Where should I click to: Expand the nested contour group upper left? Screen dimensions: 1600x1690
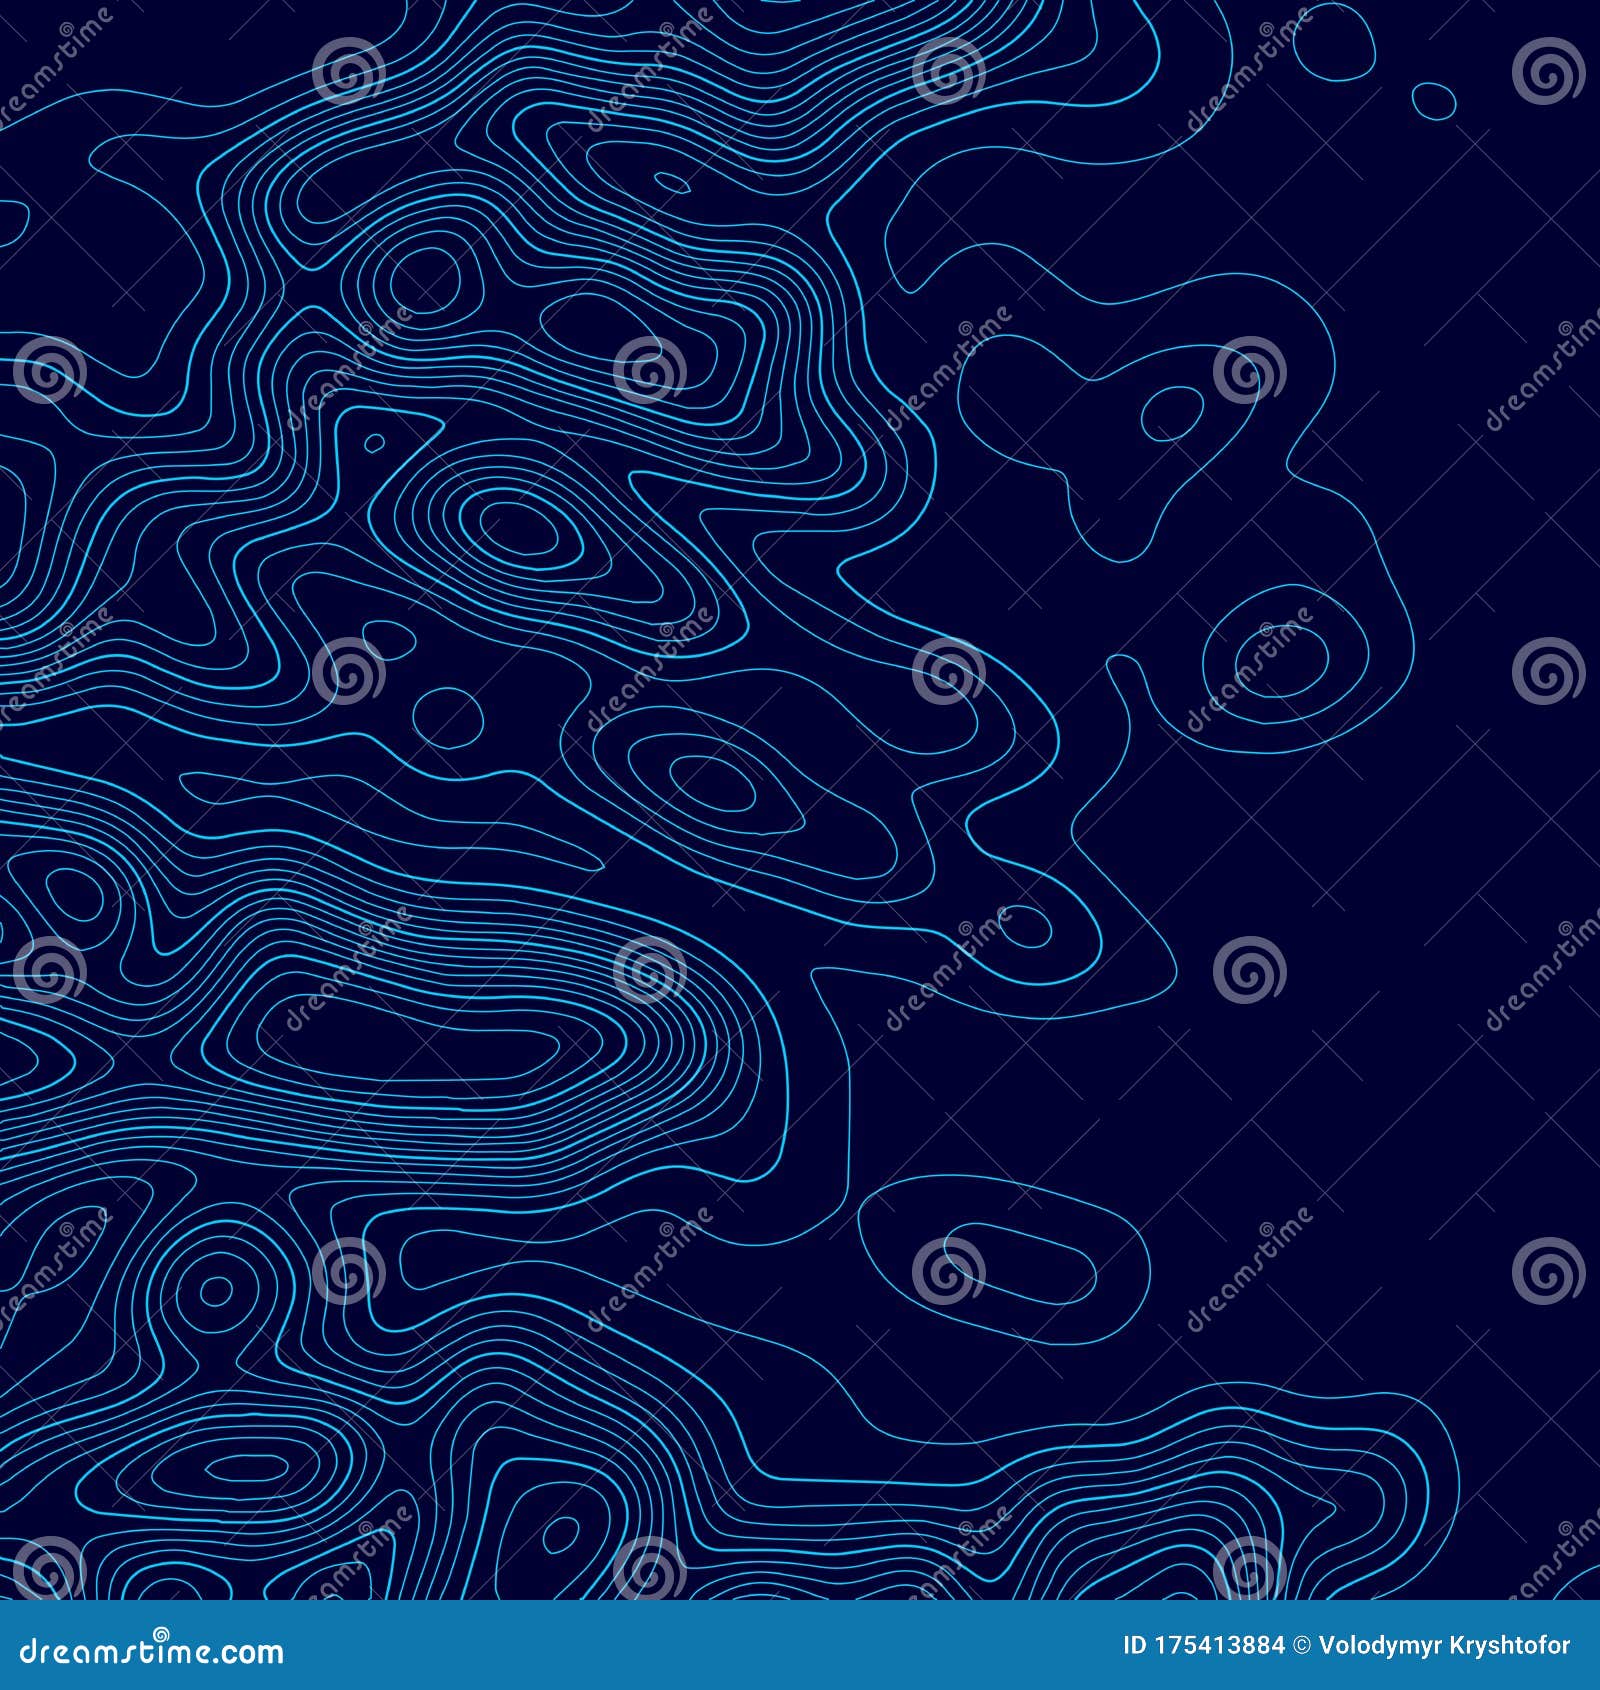tap(300, 200)
